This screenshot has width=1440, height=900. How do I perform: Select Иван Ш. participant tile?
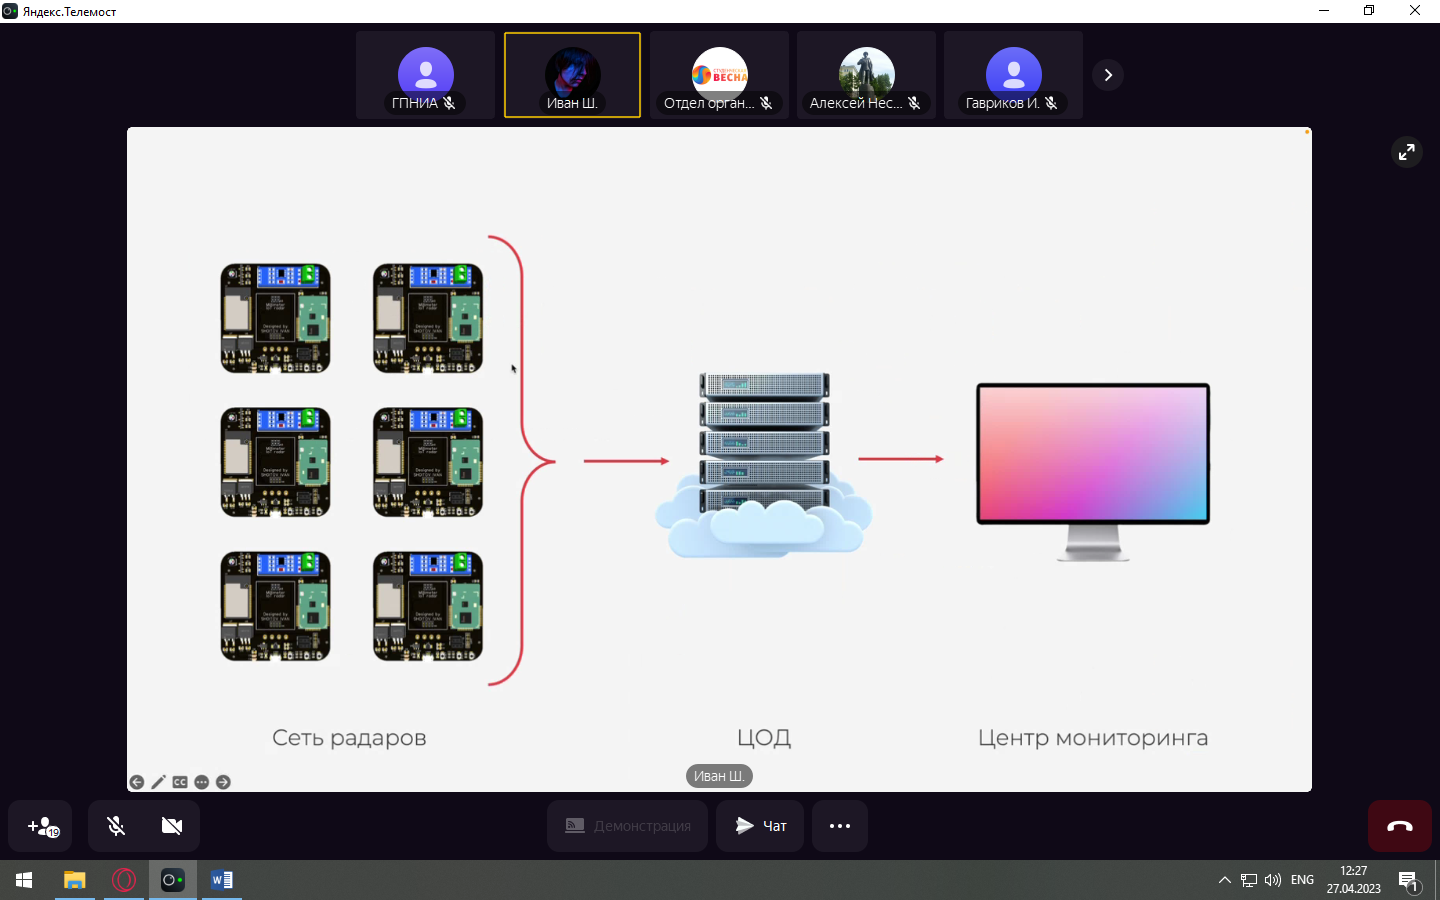click(572, 75)
